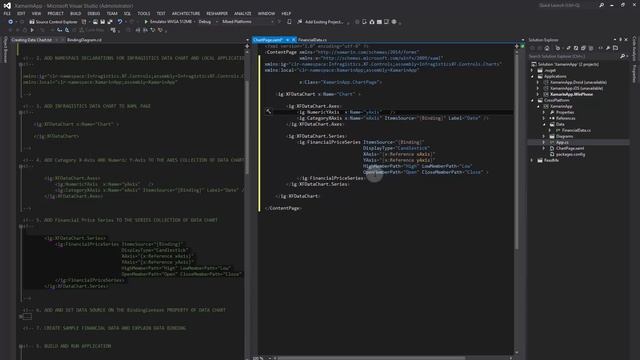Expand XamarinApp.iOS project node

537,88
